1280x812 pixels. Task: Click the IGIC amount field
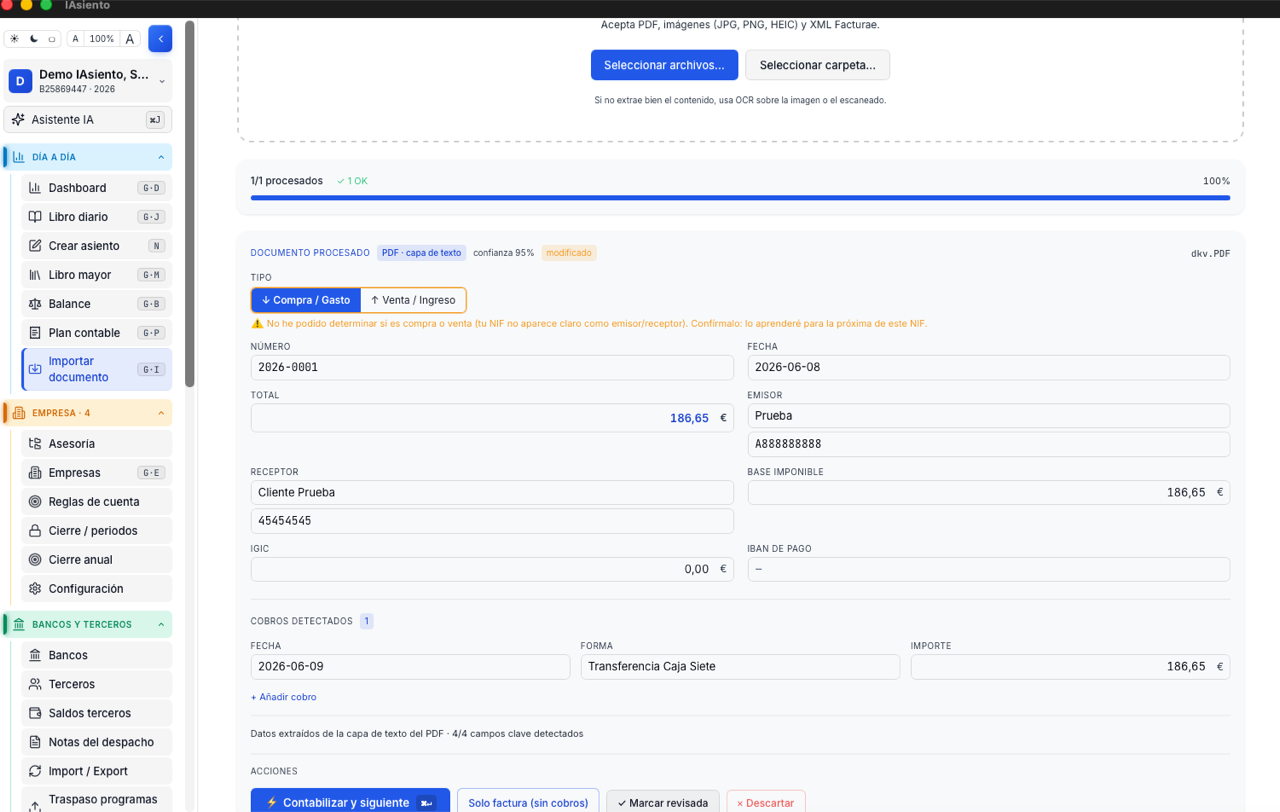click(x=492, y=569)
